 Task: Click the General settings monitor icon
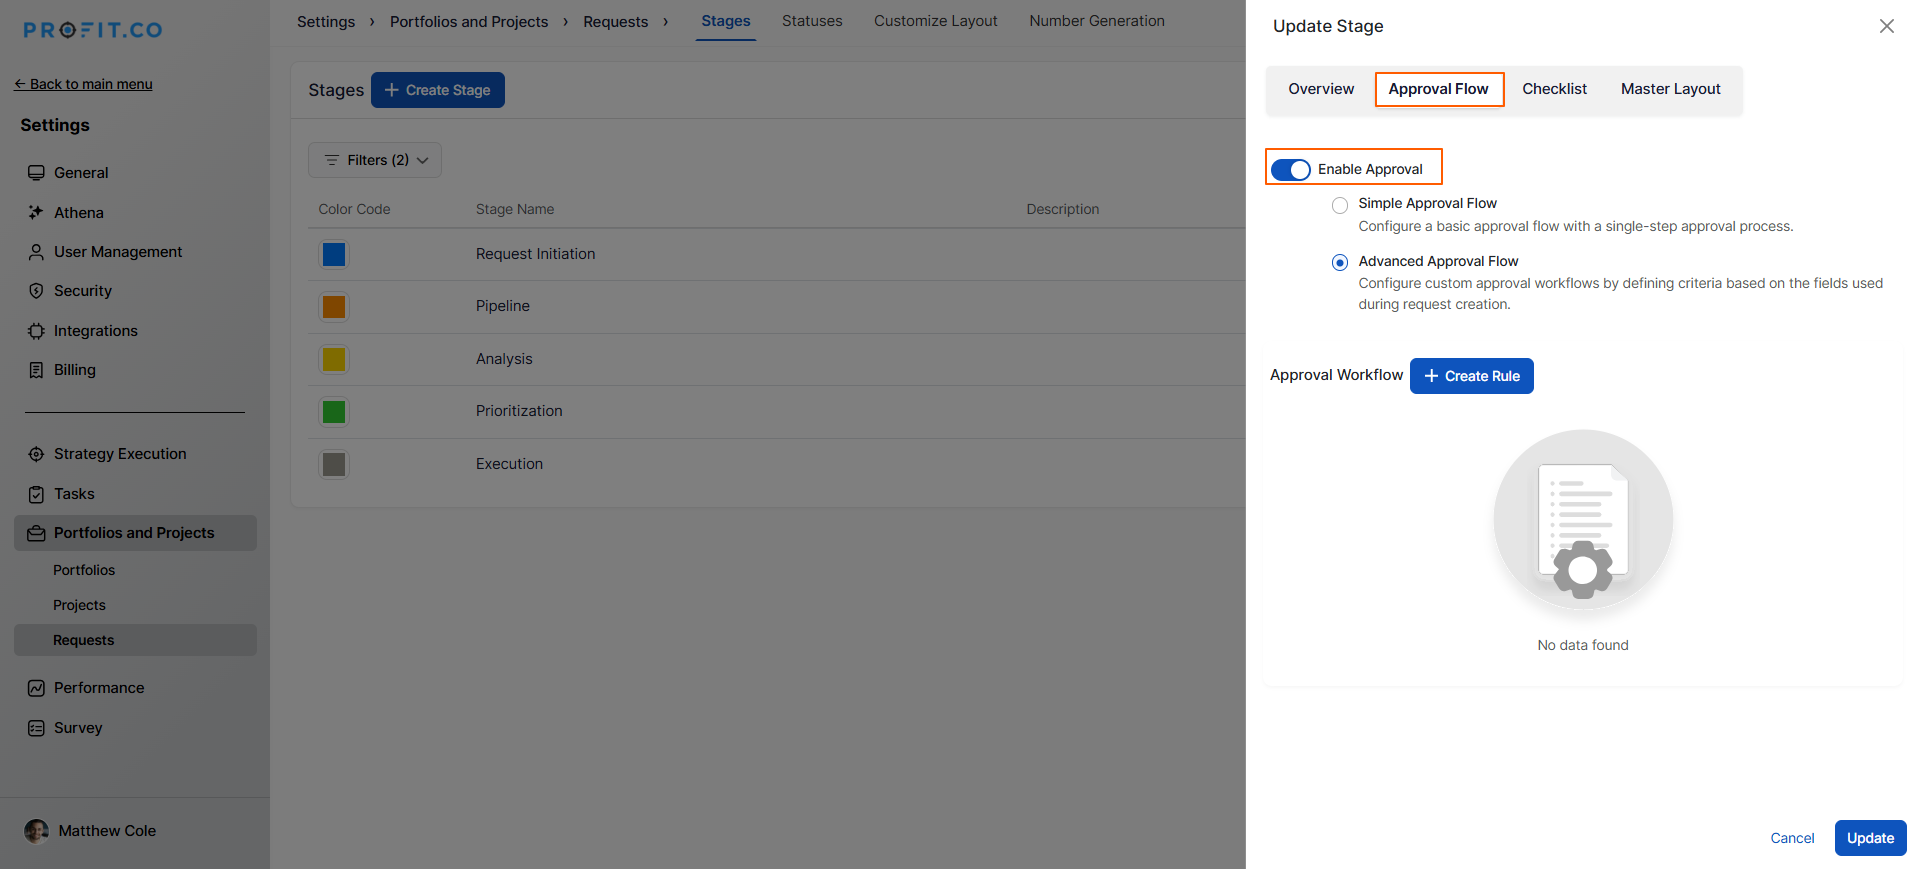click(x=36, y=173)
